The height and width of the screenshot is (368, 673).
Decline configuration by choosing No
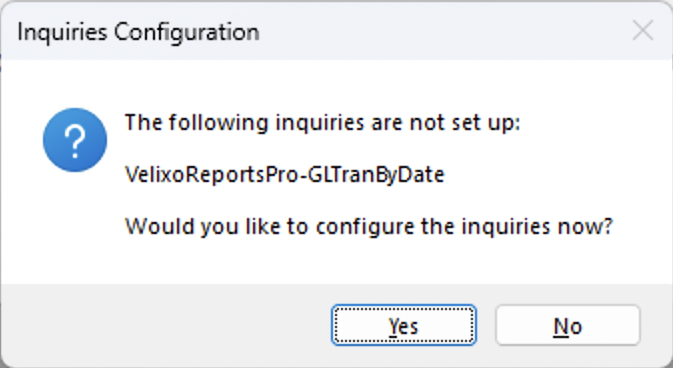(567, 325)
